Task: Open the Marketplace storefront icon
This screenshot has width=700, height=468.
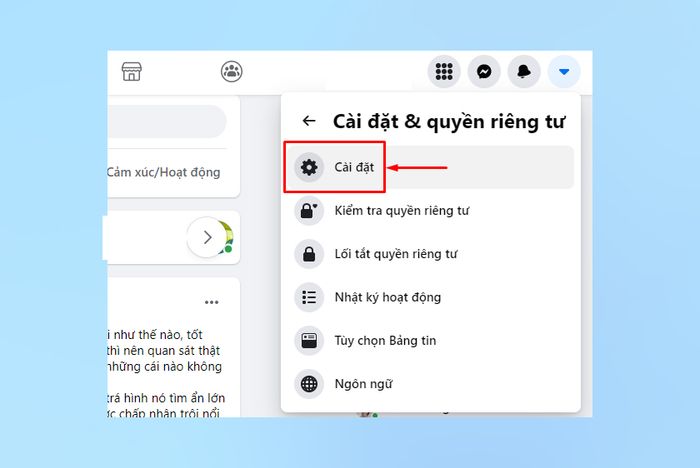Action: pyautogui.click(x=132, y=71)
